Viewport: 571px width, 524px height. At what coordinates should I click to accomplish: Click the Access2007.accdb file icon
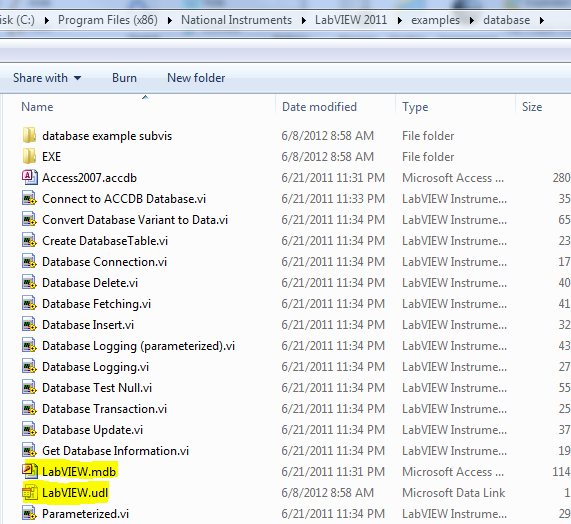[29, 178]
